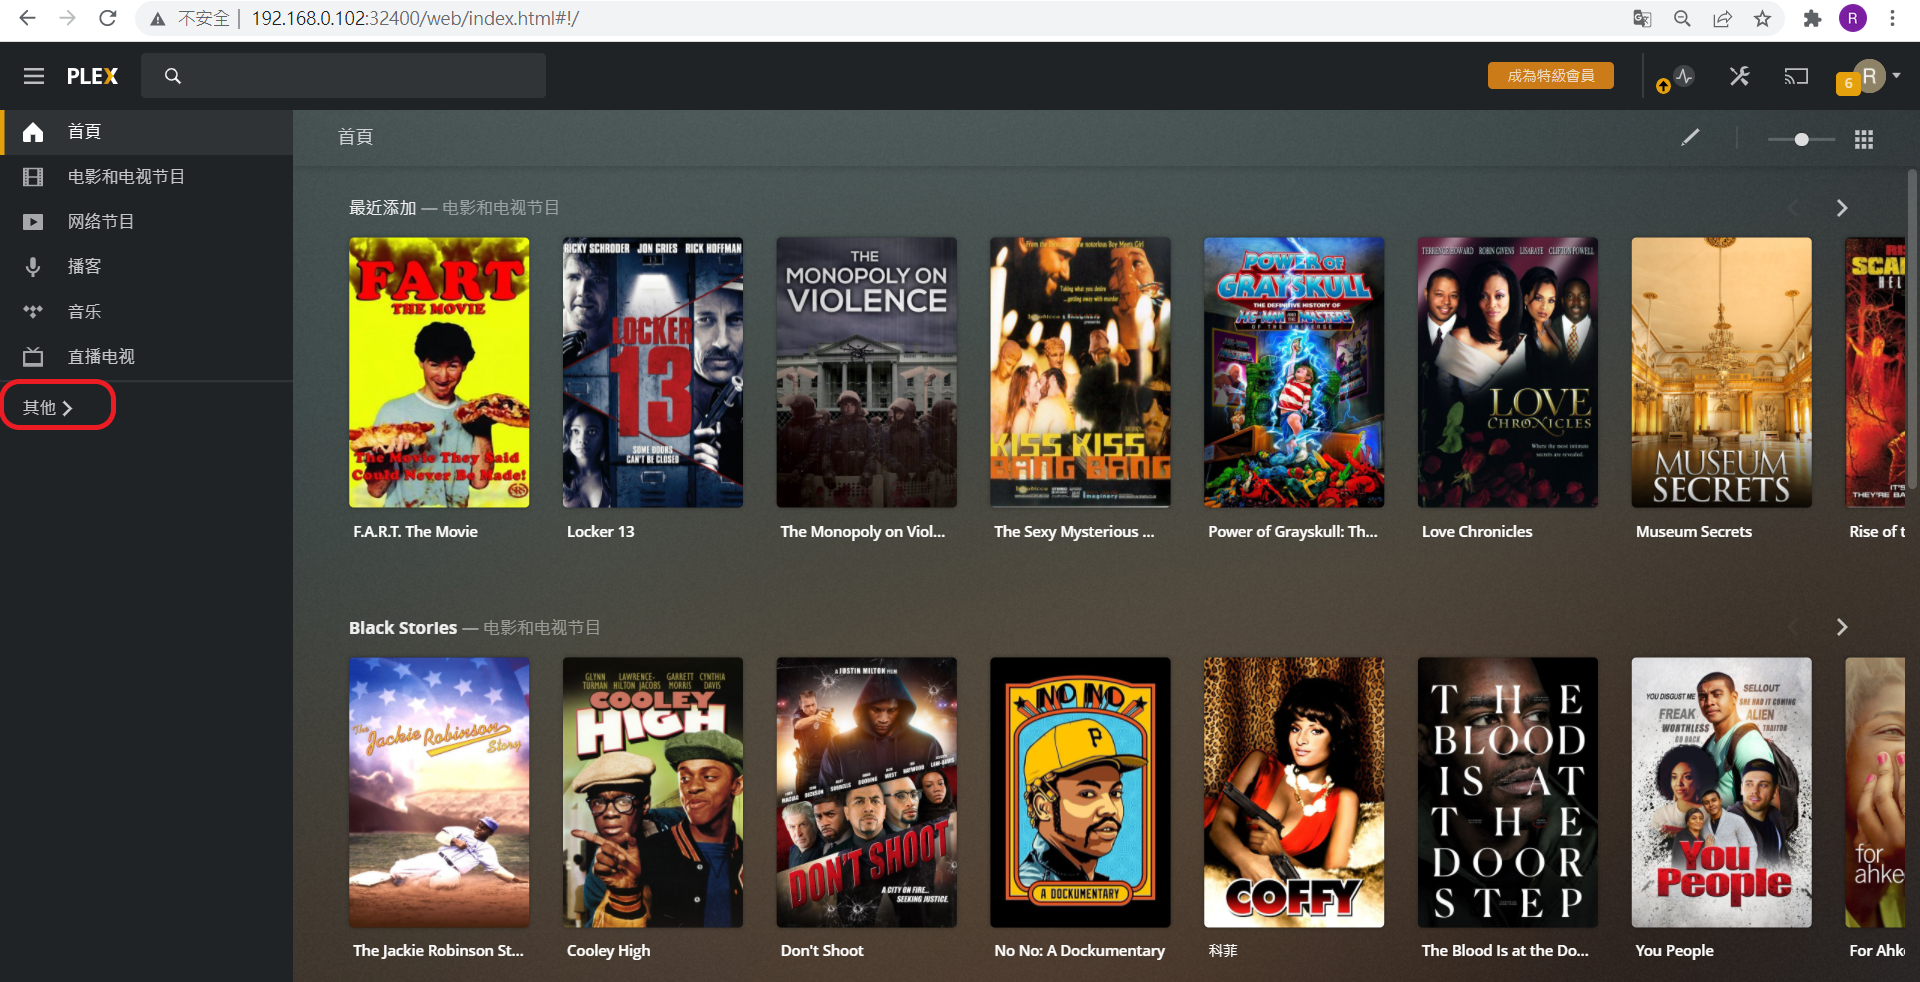
Task: Open Don't Shoot poster
Action: click(x=867, y=792)
